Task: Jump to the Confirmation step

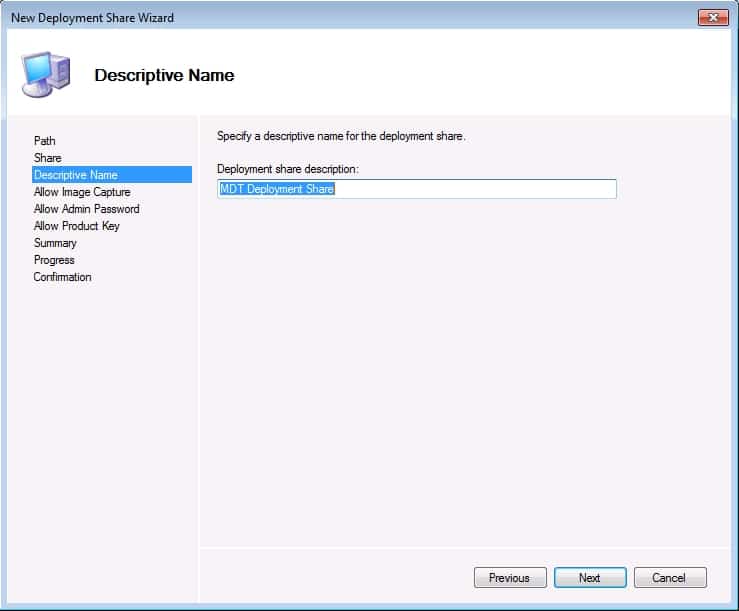Action: (63, 277)
